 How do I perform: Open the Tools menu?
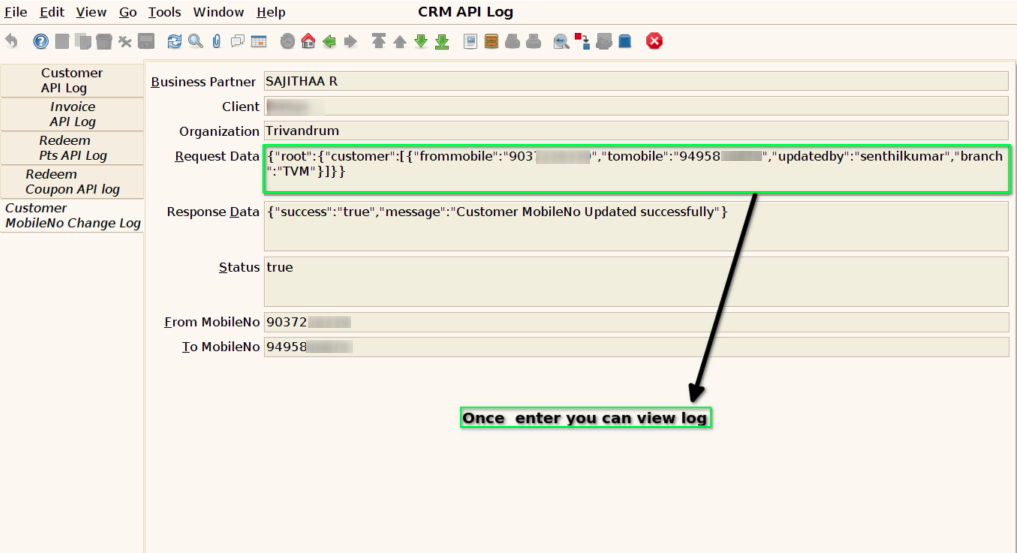[165, 12]
